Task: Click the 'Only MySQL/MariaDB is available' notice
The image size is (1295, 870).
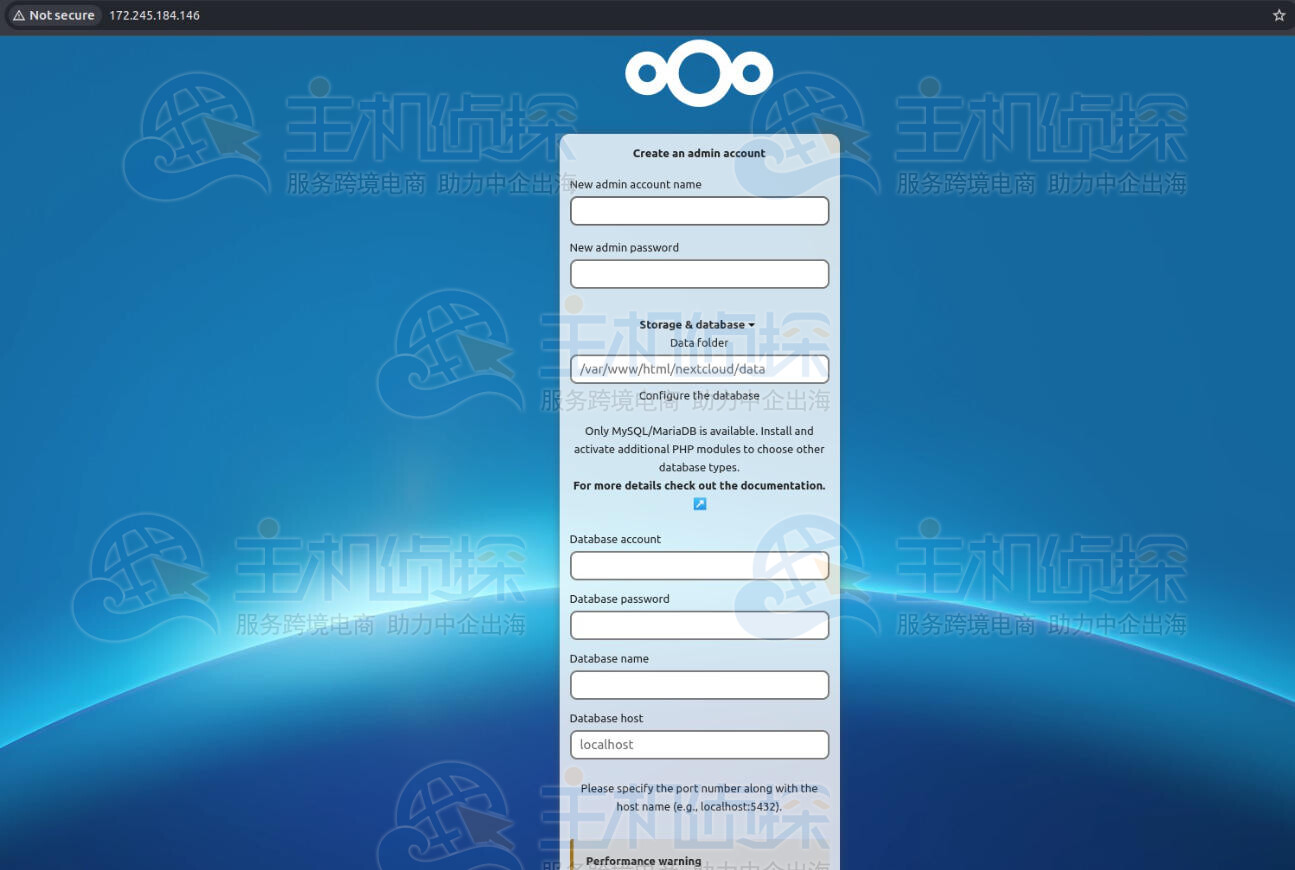Action: point(699,449)
